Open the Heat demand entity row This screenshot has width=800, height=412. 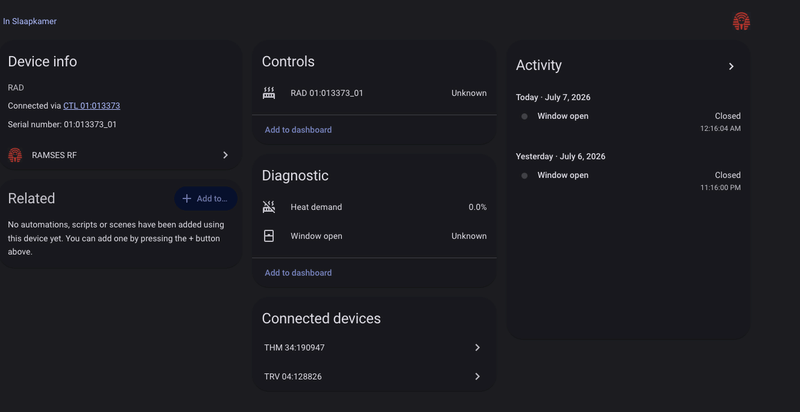coord(374,207)
